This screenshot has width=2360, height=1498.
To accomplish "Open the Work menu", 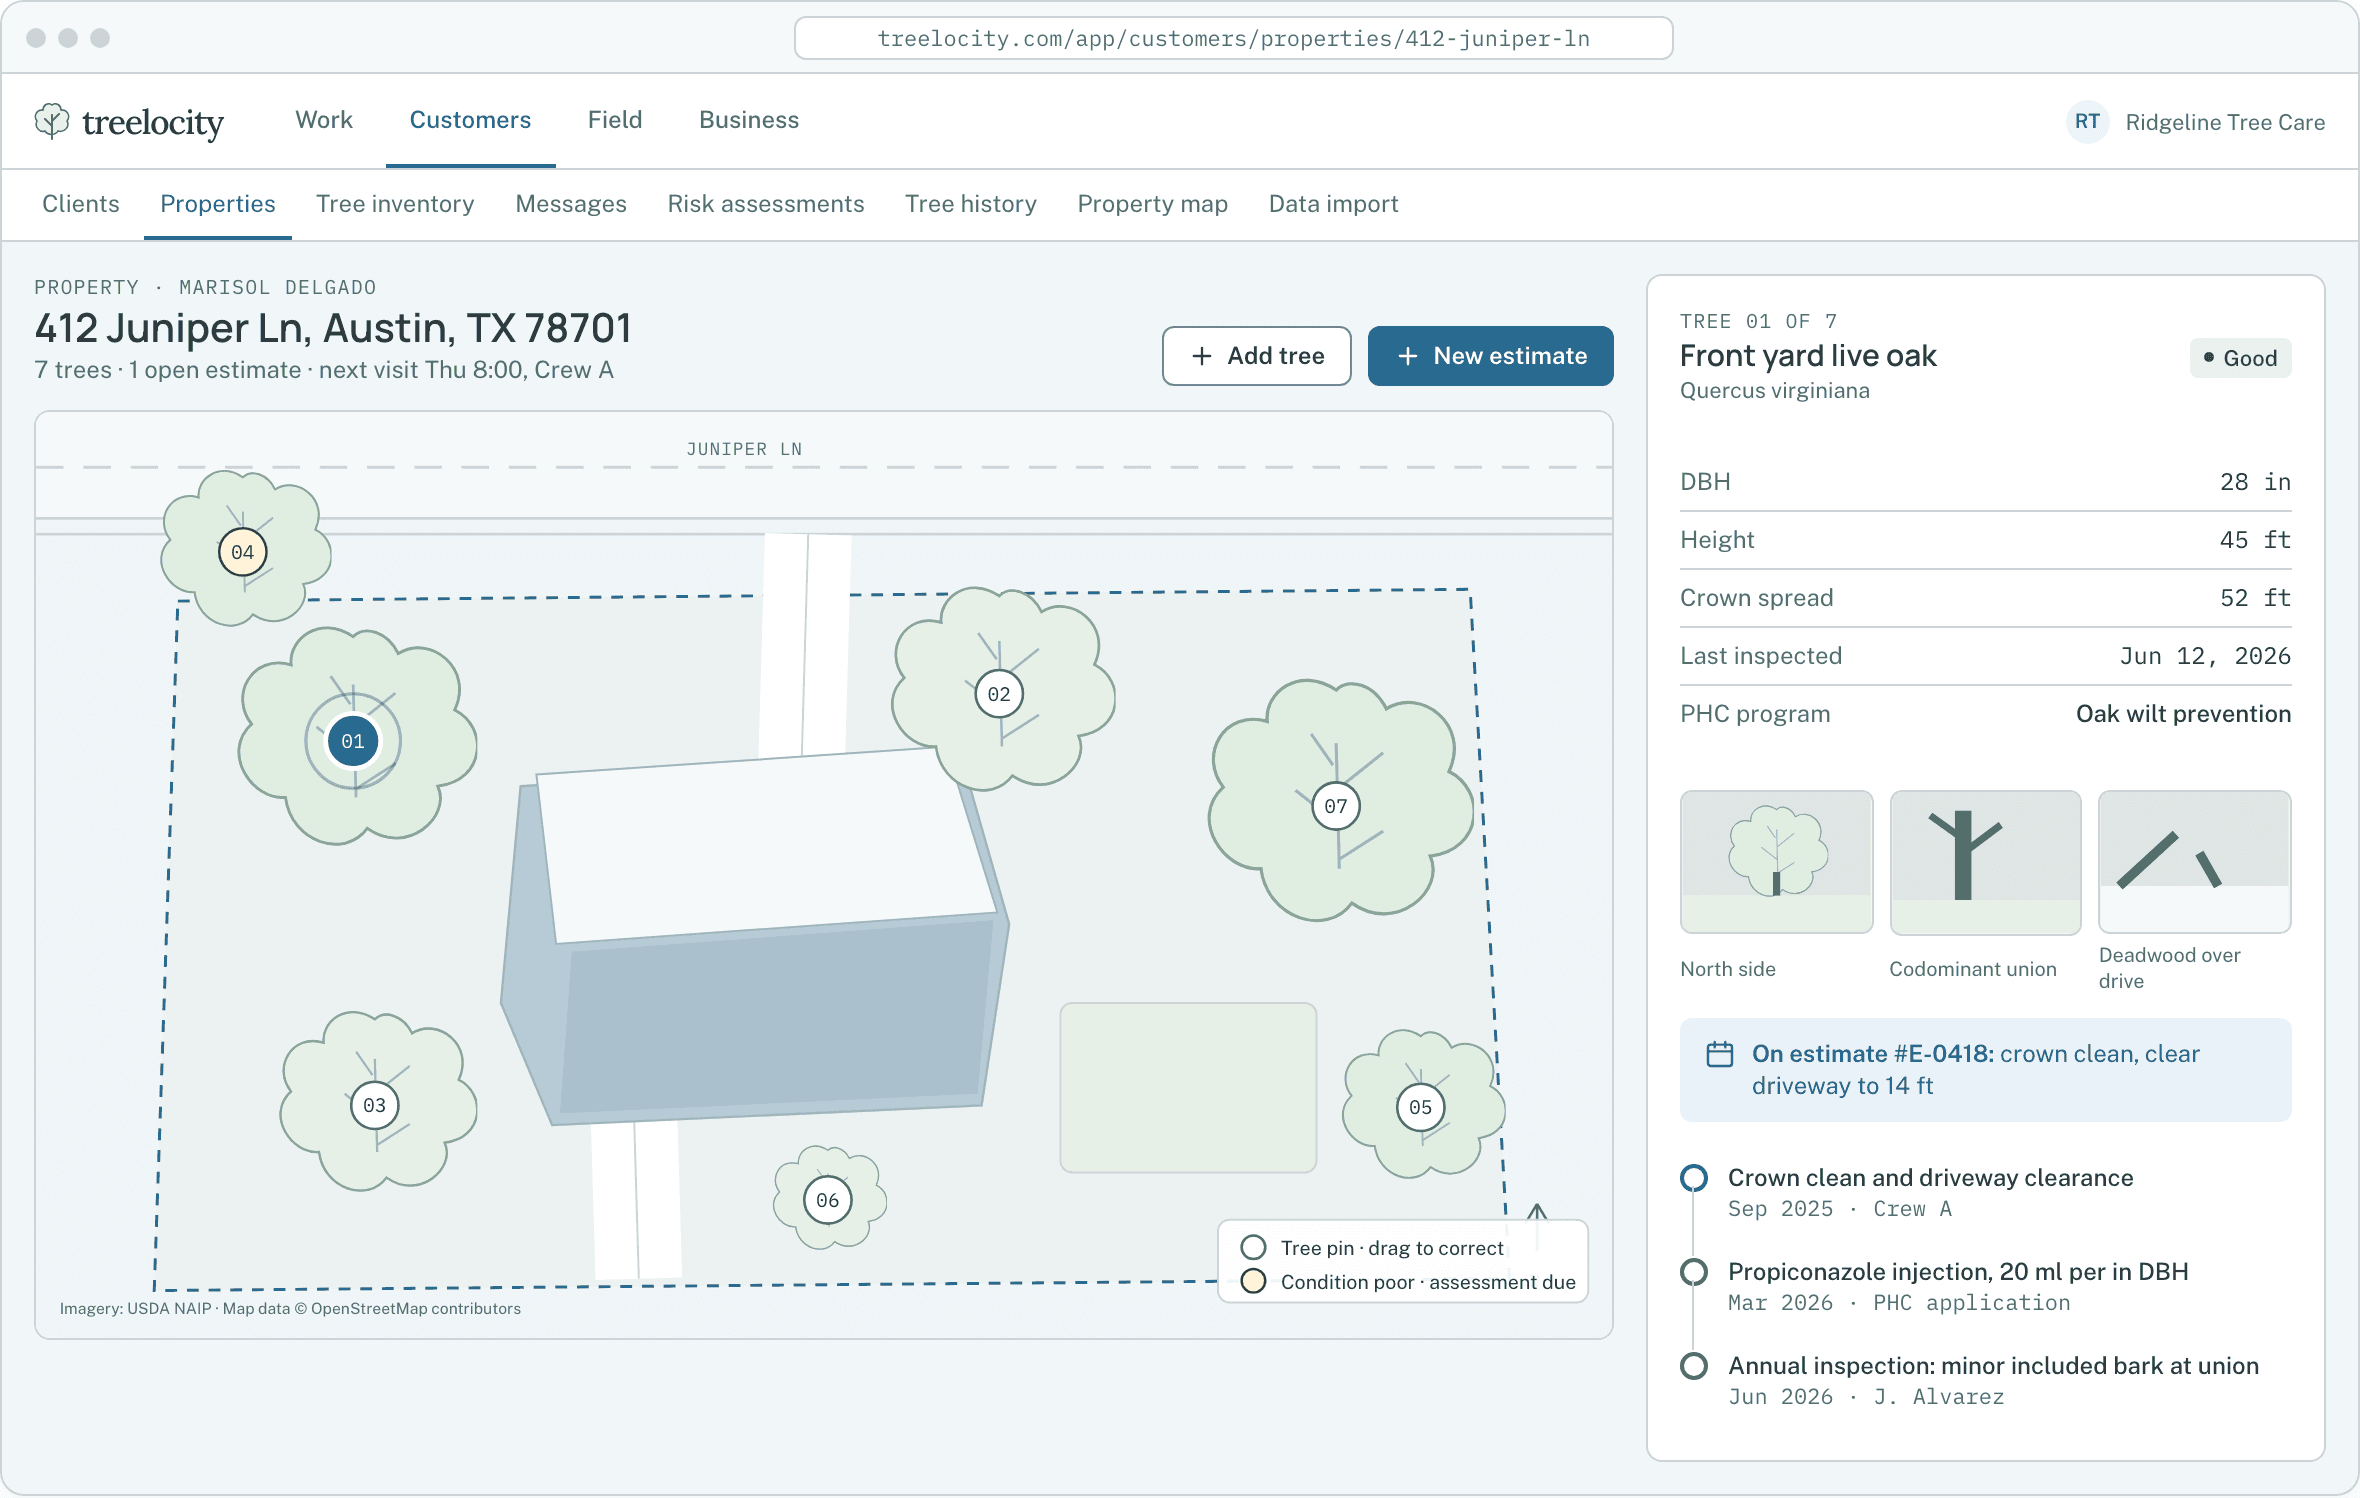I will (324, 120).
